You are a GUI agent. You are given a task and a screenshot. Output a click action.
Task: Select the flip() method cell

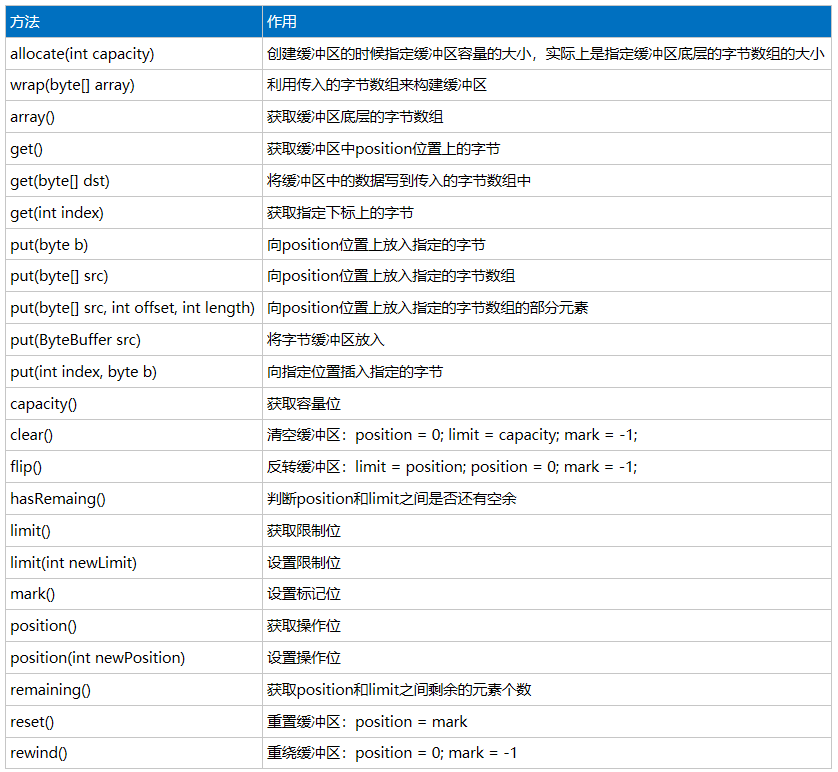pos(134,467)
